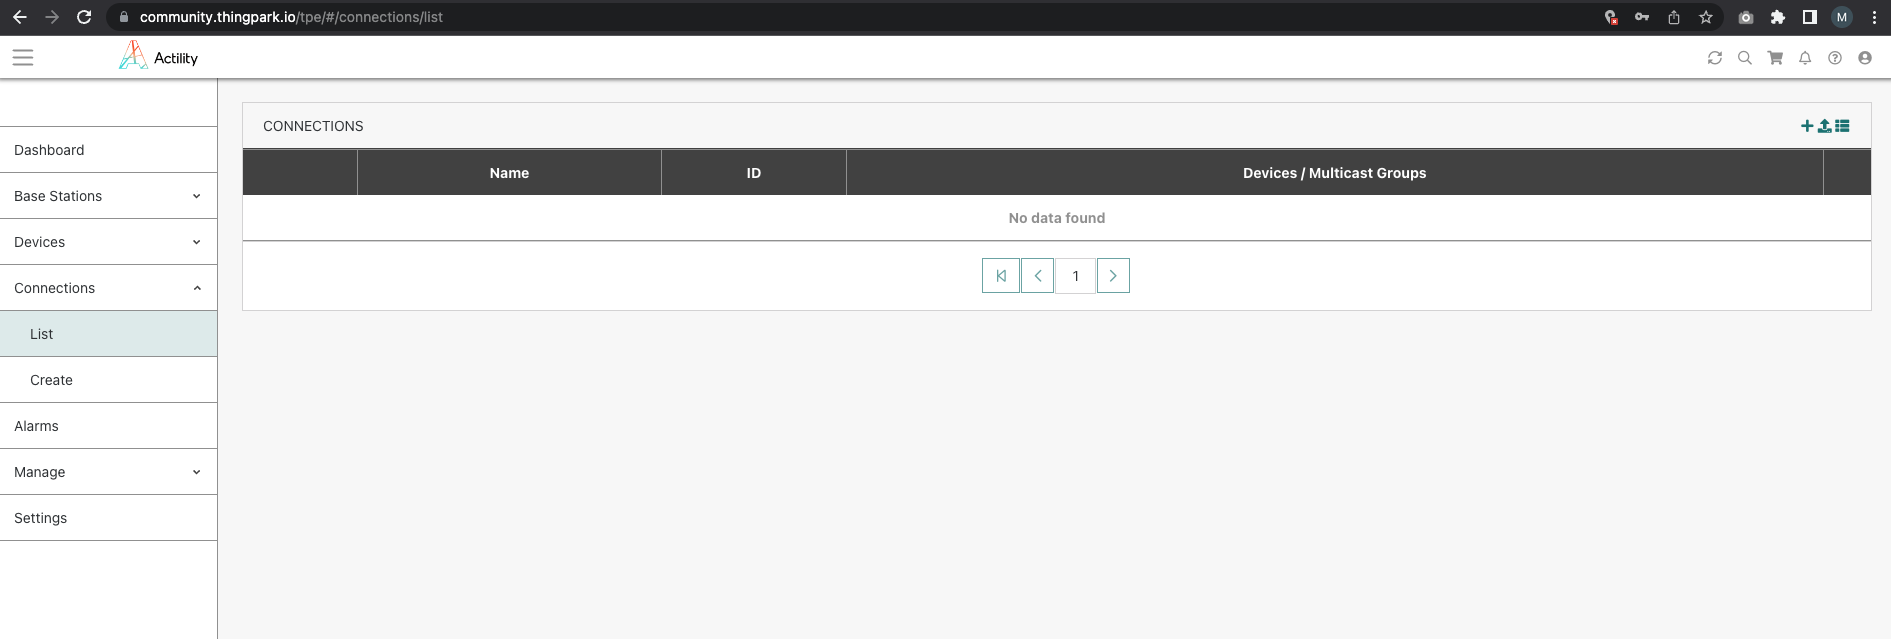Image resolution: width=1891 pixels, height=639 pixels.
Task: Reload the page in browser
Action: (84, 17)
